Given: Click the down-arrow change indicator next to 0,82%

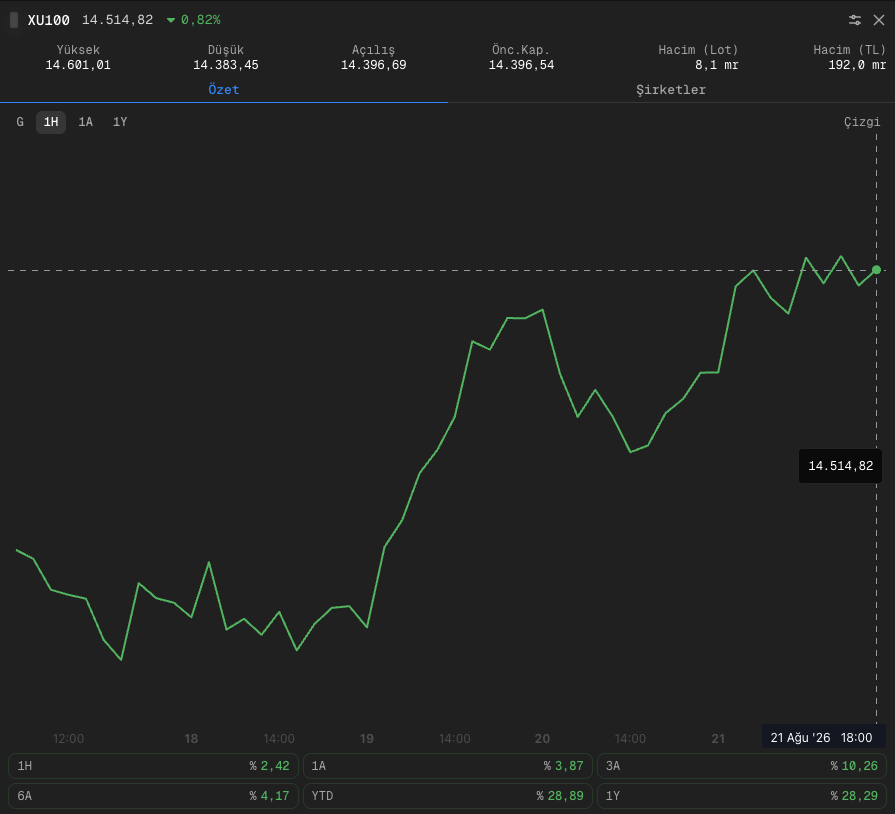Looking at the screenshot, I should coord(171,20).
